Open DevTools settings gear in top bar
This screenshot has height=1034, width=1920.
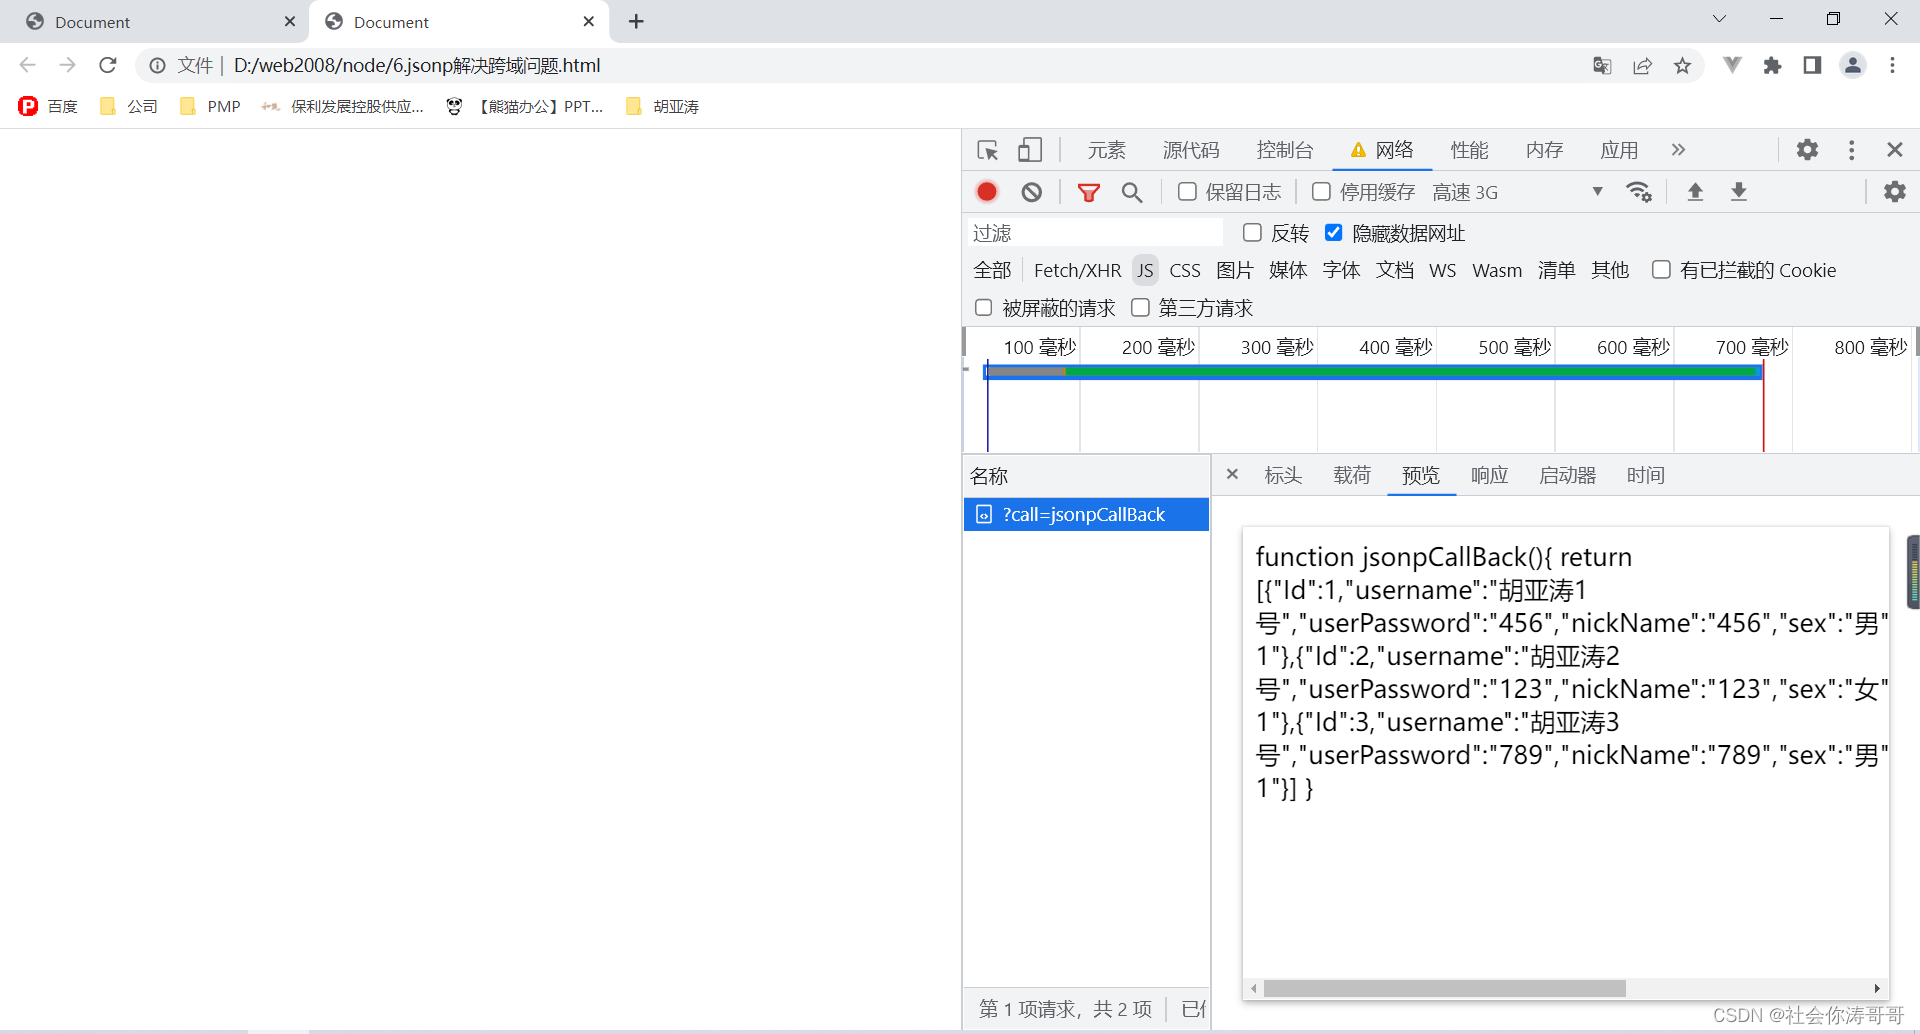click(x=1807, y=150)
